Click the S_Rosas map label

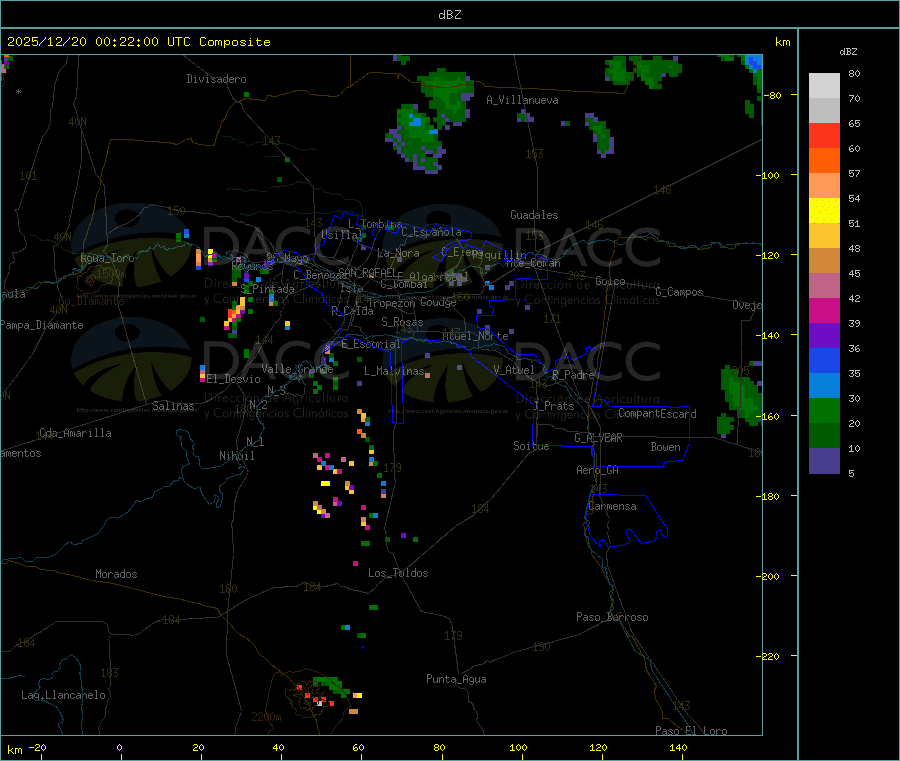(402, 322)
